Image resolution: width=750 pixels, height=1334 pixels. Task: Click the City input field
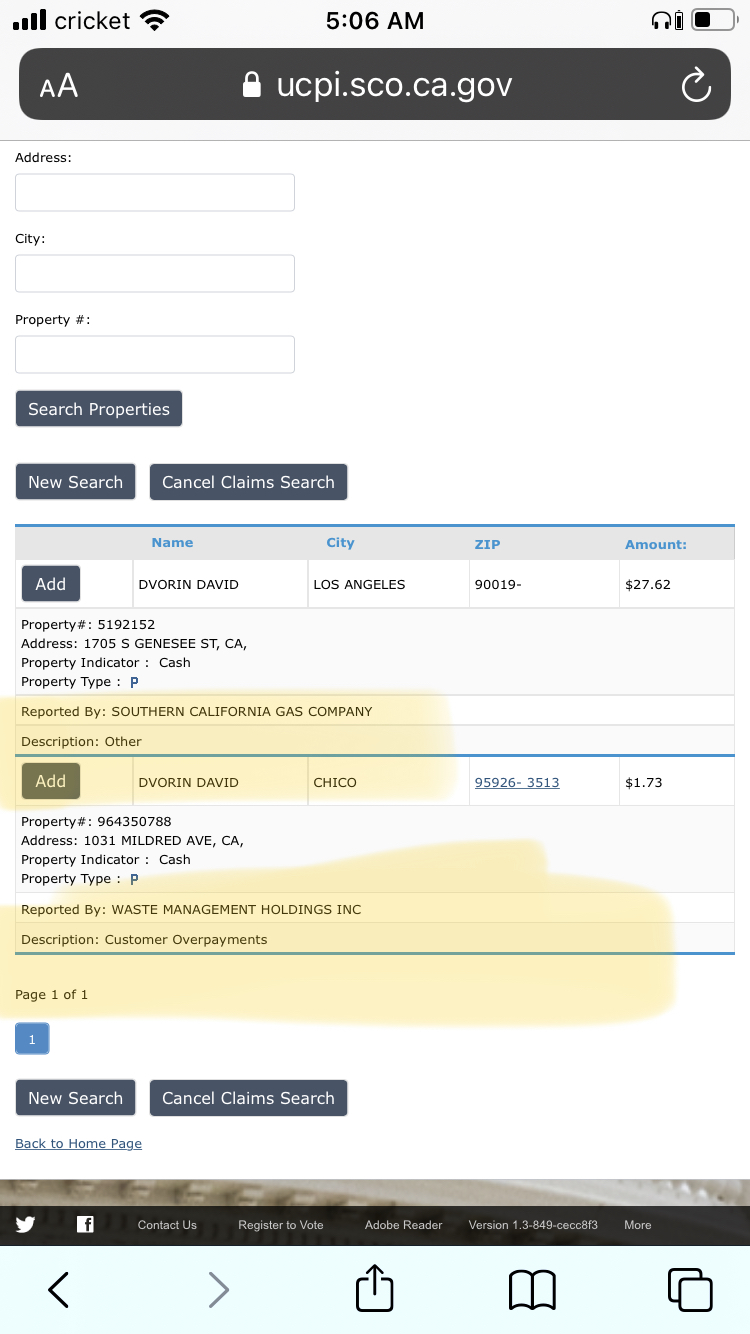coord(155,273)
